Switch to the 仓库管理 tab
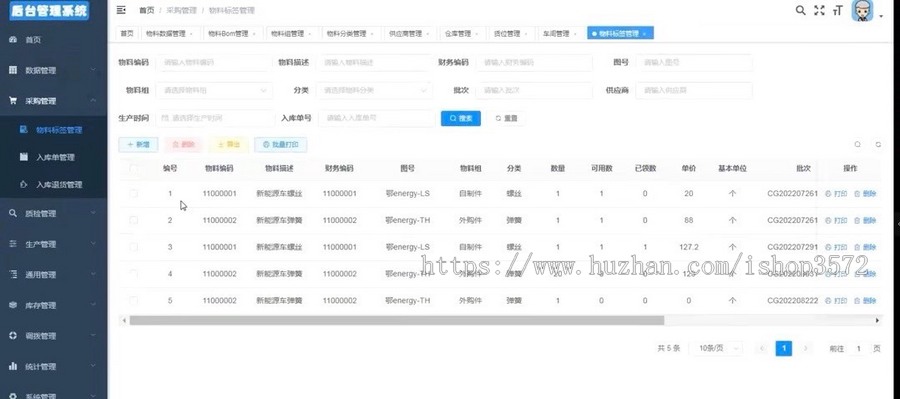The width and height of the screenshot is (900, 399). click(x=461, y=34)
